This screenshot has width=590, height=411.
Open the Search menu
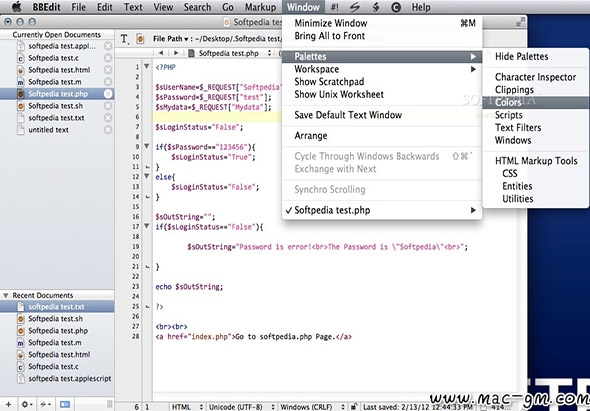tap(197, 7)
